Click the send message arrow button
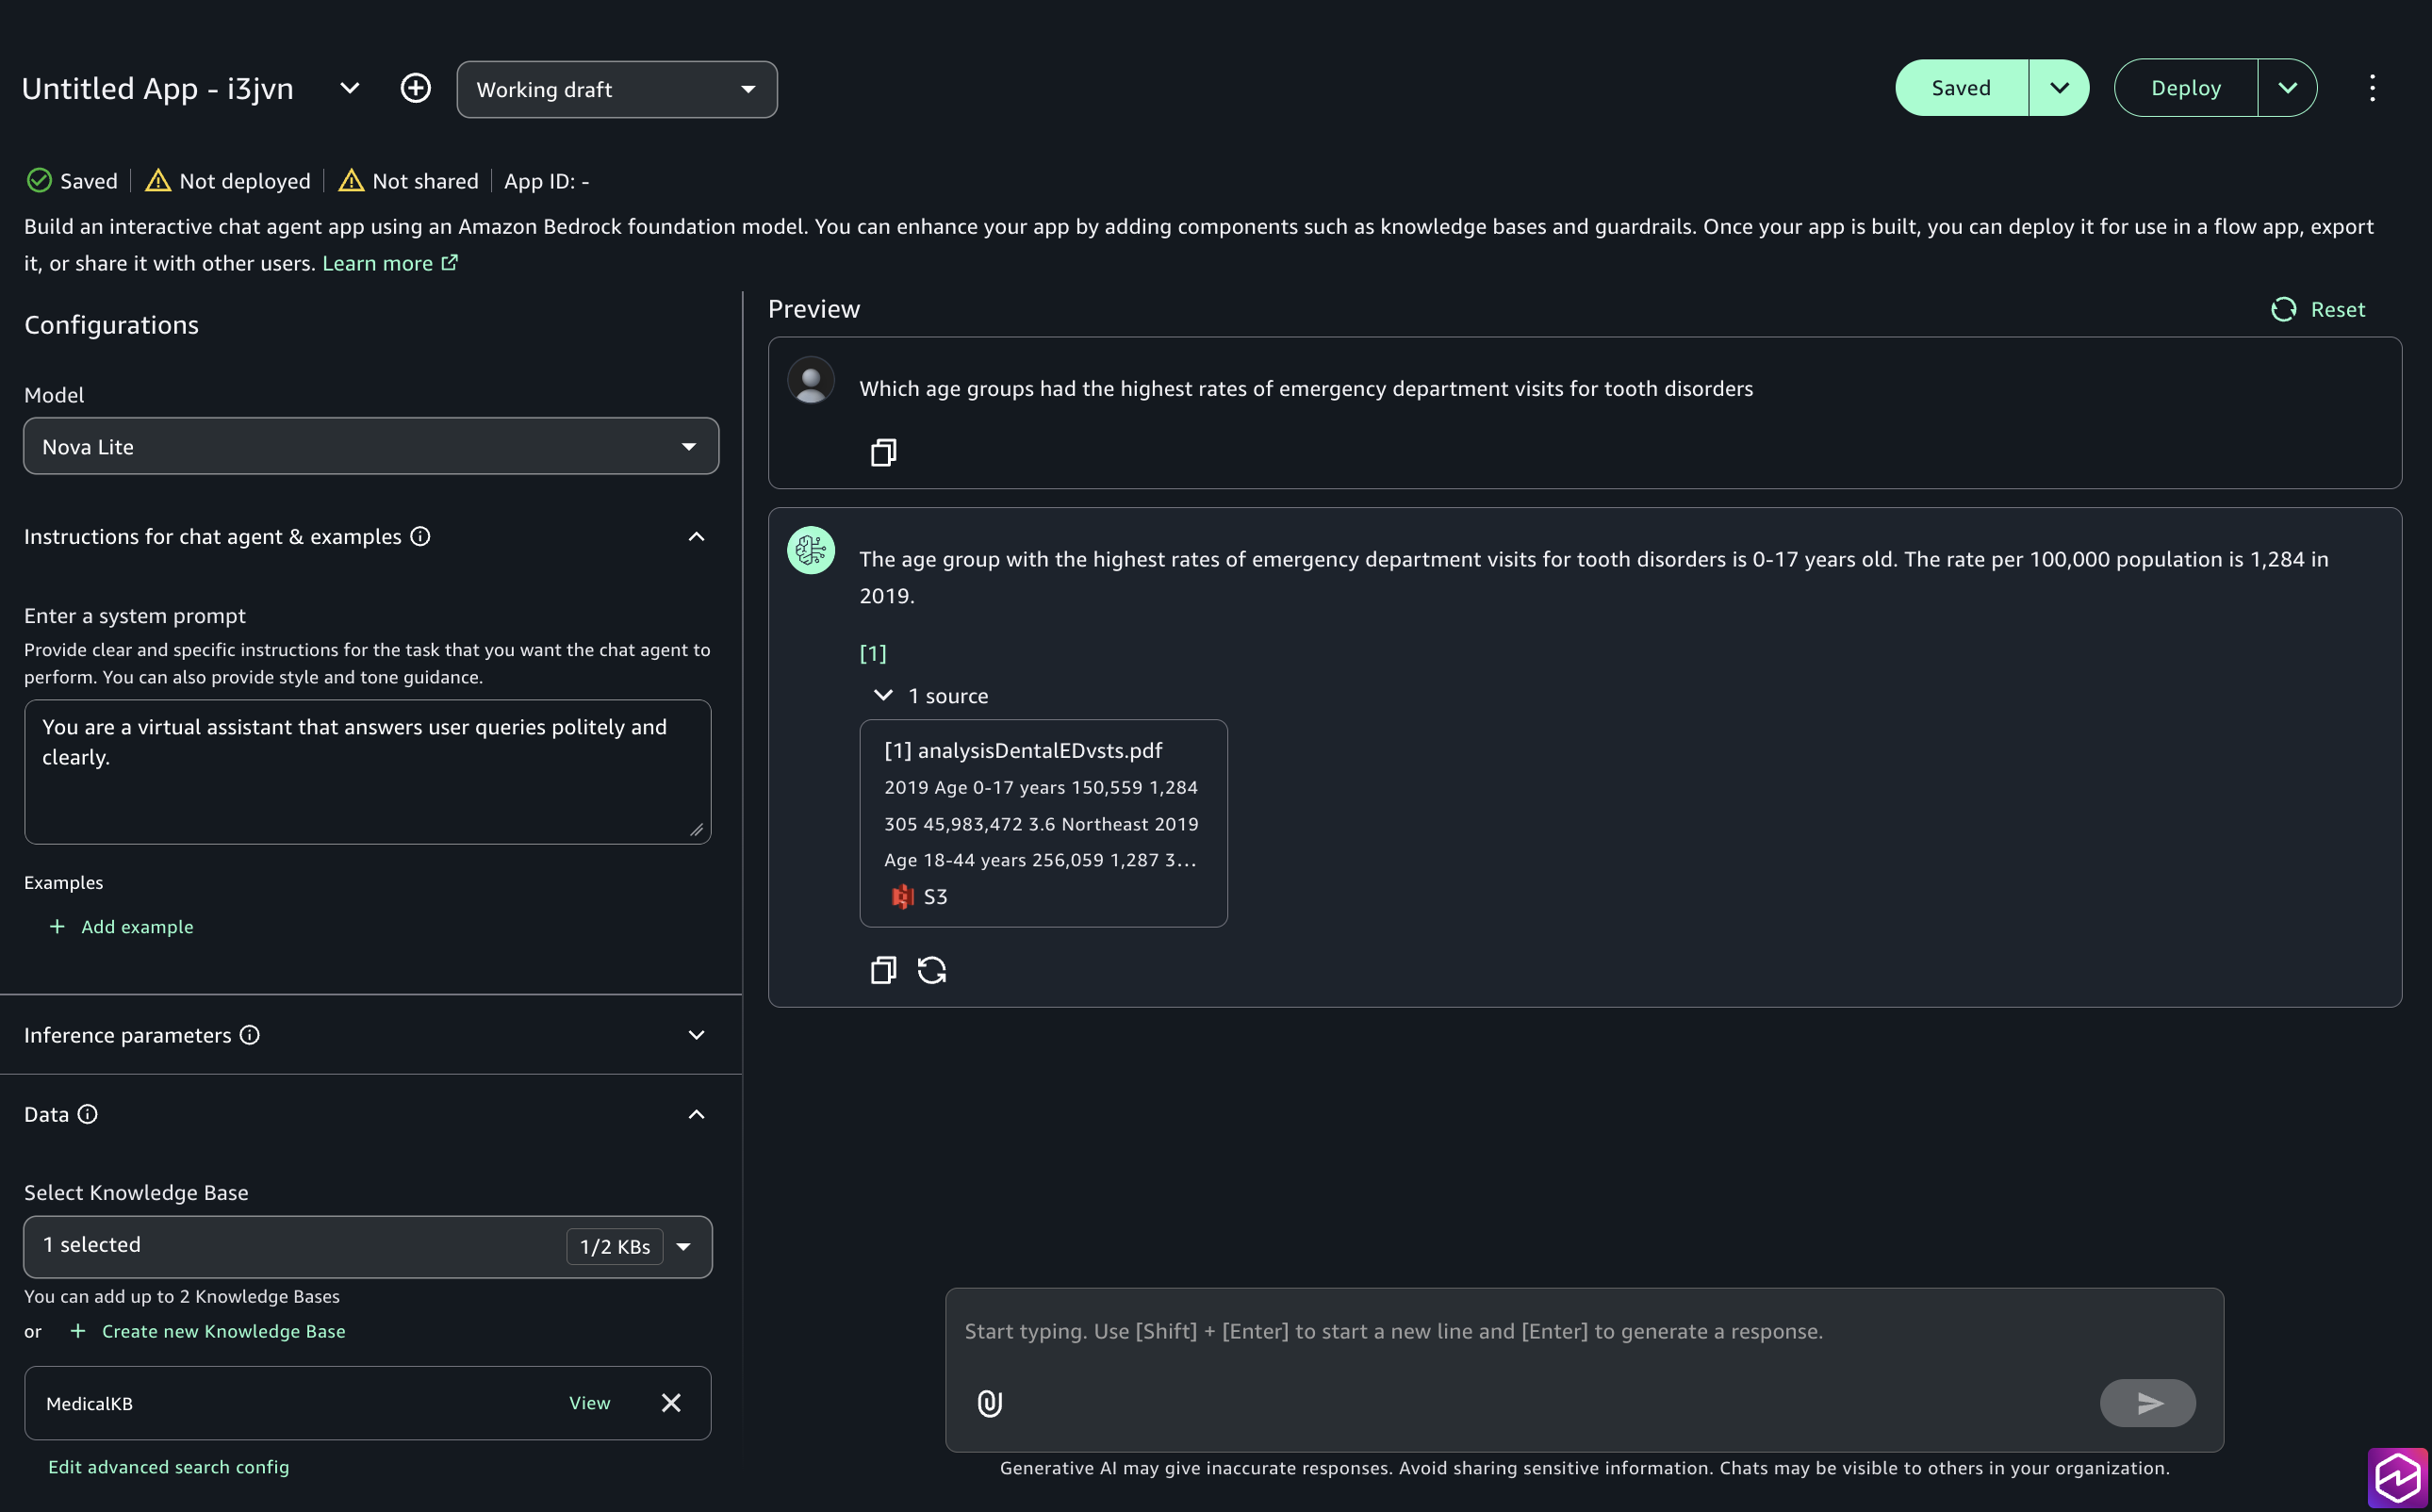The height and width of the screenshot is (1512, 2432). [2147, 1403]
